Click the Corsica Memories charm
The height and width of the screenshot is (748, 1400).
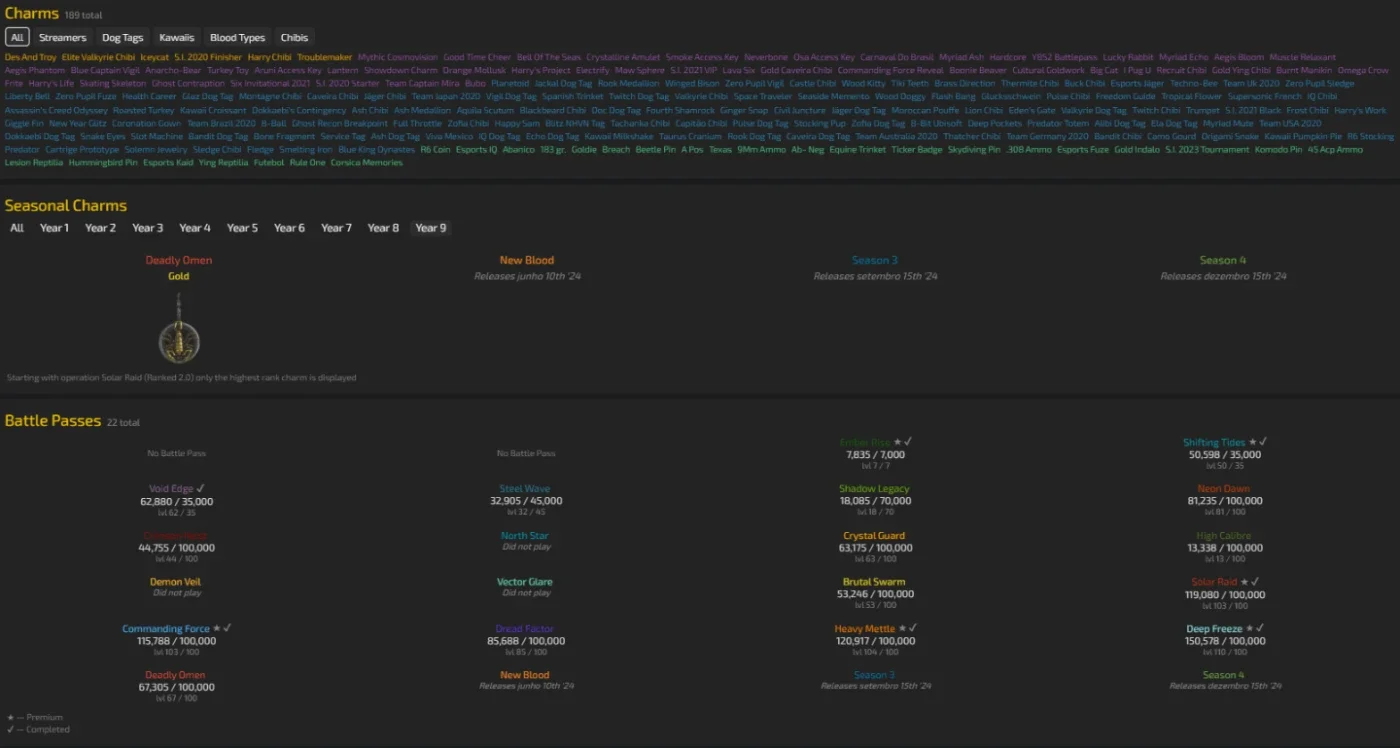pos(367,162)
